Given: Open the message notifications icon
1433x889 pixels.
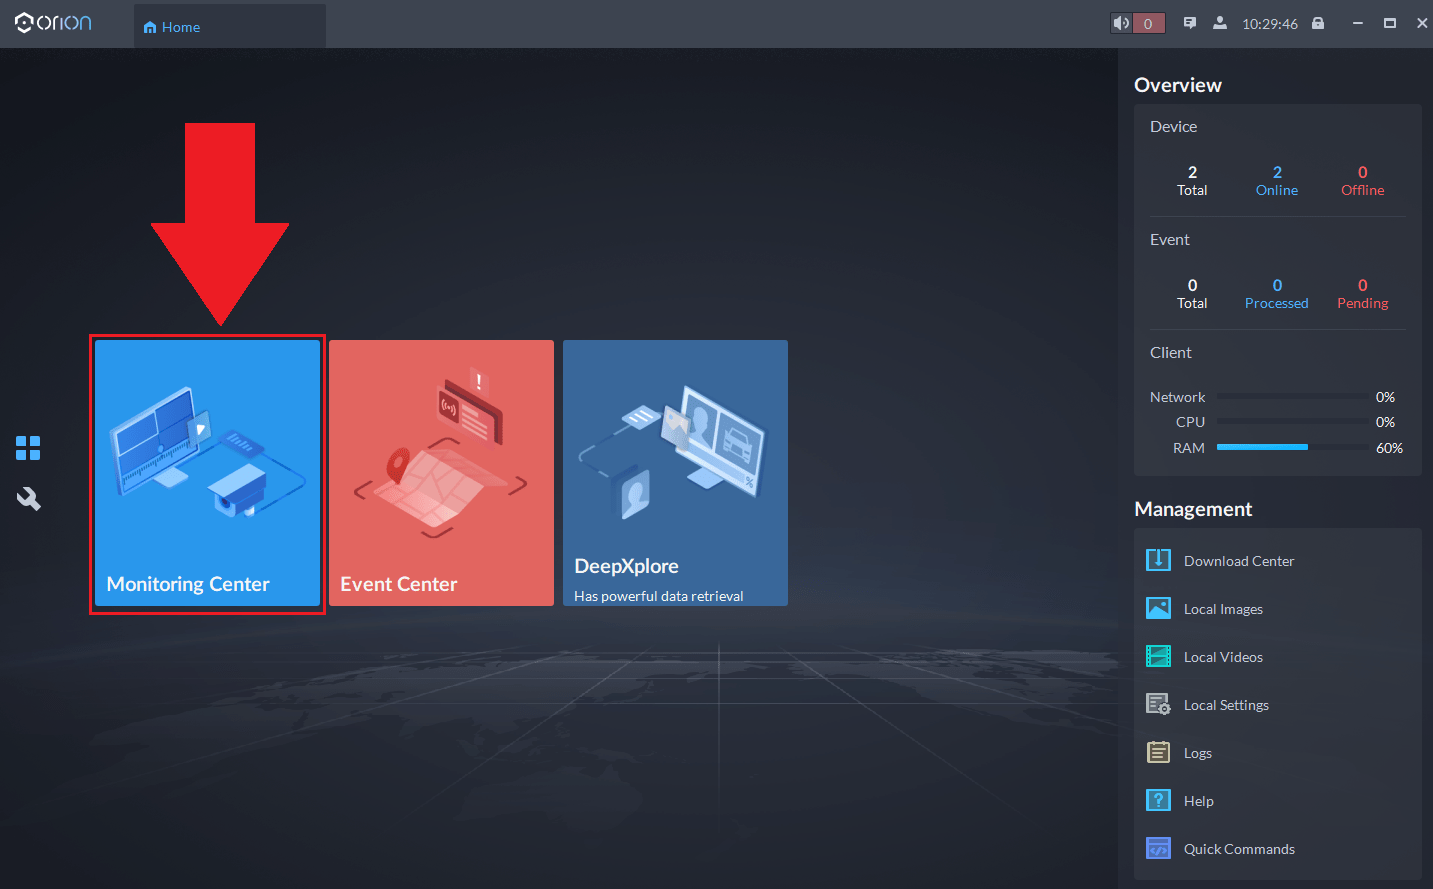Looking at the screenshot, I should (1190, 23).
